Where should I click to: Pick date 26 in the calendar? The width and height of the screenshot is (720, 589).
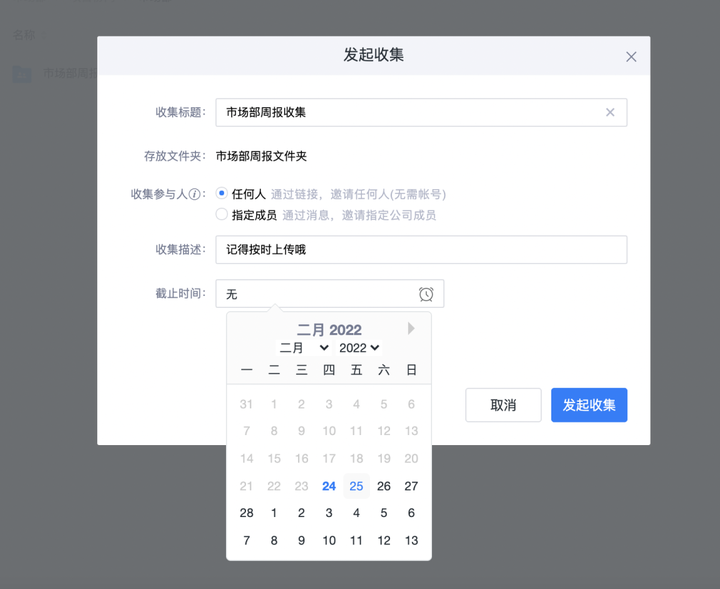coord(384,486)
